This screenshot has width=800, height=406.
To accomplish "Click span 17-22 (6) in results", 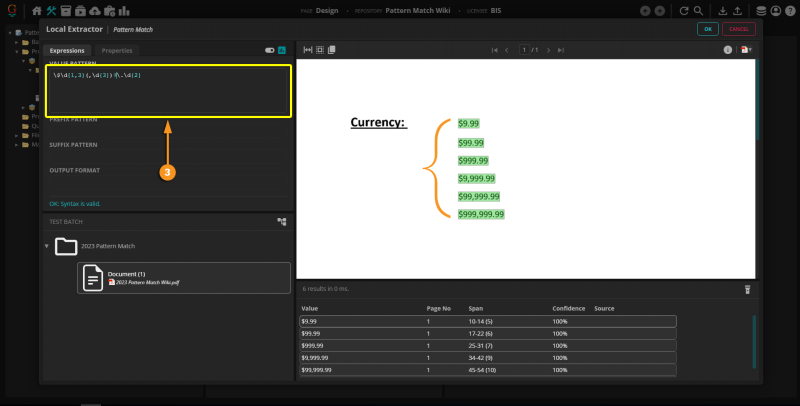I will (480, 334).
